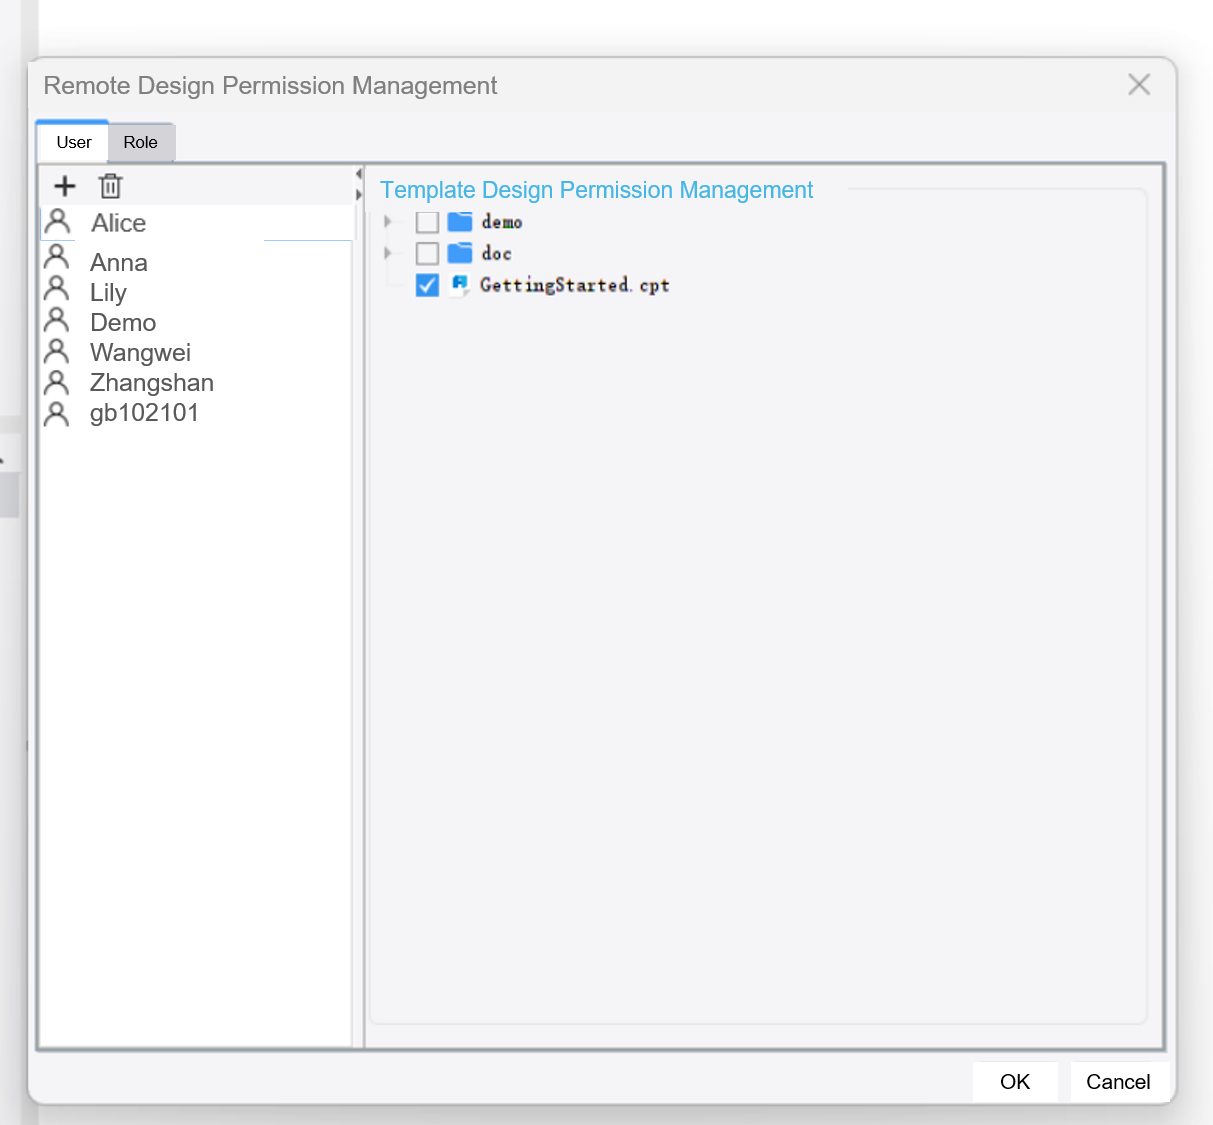Click the doc folder name
This screenshot has height=1125, width=1213.
497,253
